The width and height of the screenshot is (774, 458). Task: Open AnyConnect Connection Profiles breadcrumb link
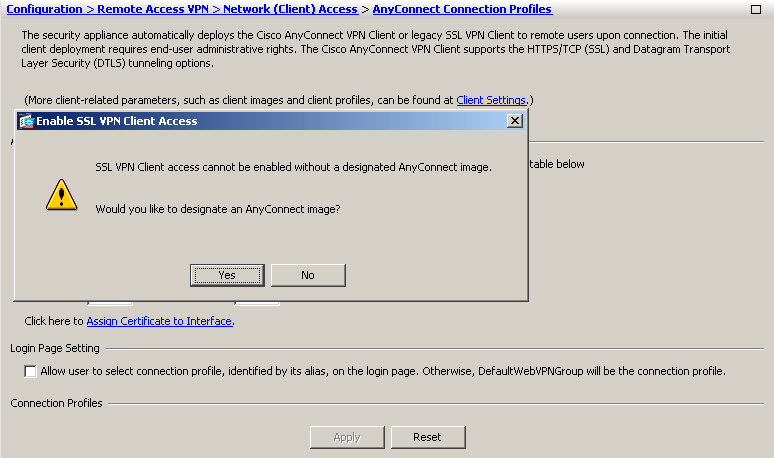462,9
